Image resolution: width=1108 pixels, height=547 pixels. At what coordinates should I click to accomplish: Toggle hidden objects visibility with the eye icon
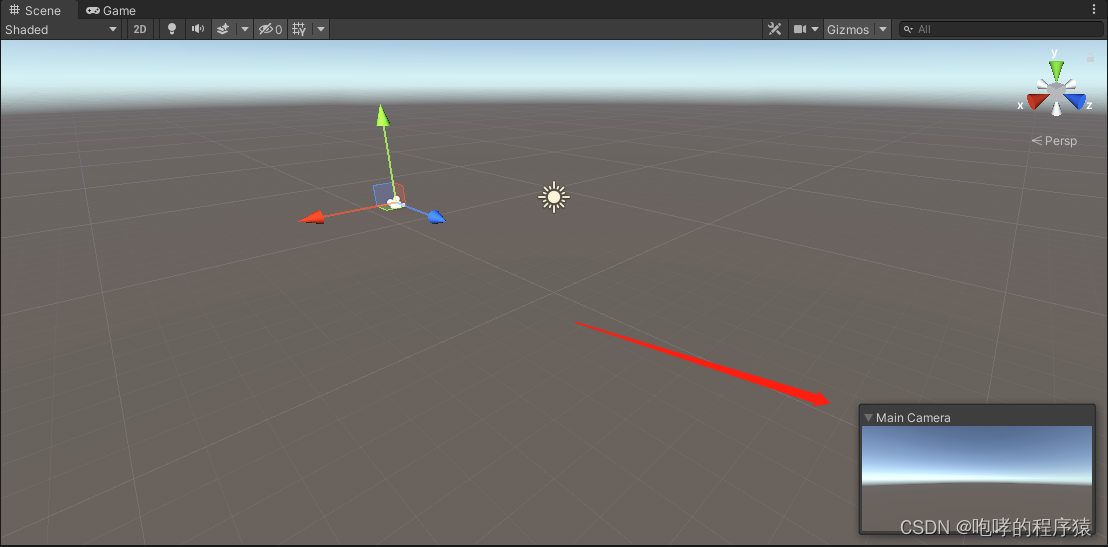(271, 29)
